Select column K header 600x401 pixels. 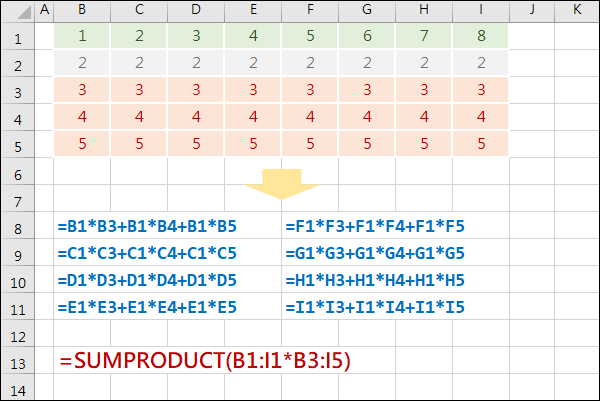(577, 10)
